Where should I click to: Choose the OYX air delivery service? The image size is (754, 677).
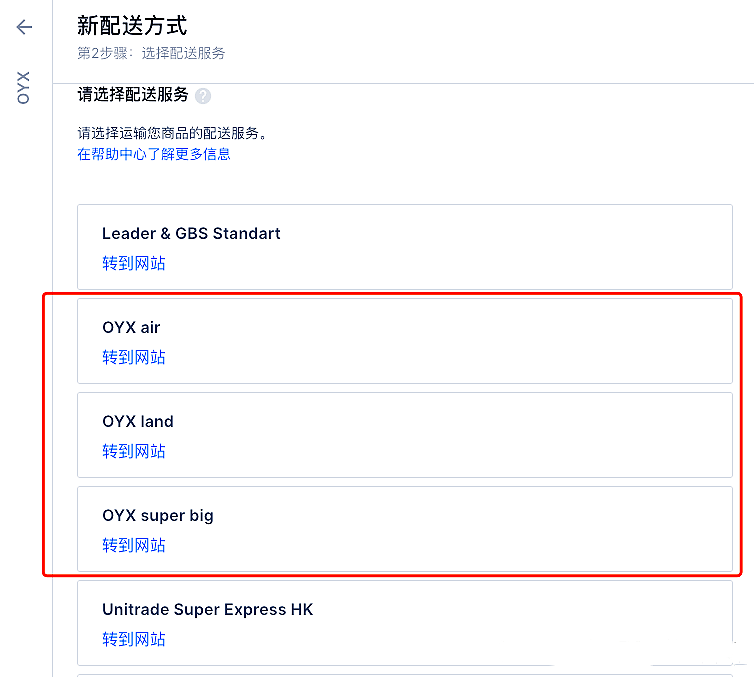point(500,340)
